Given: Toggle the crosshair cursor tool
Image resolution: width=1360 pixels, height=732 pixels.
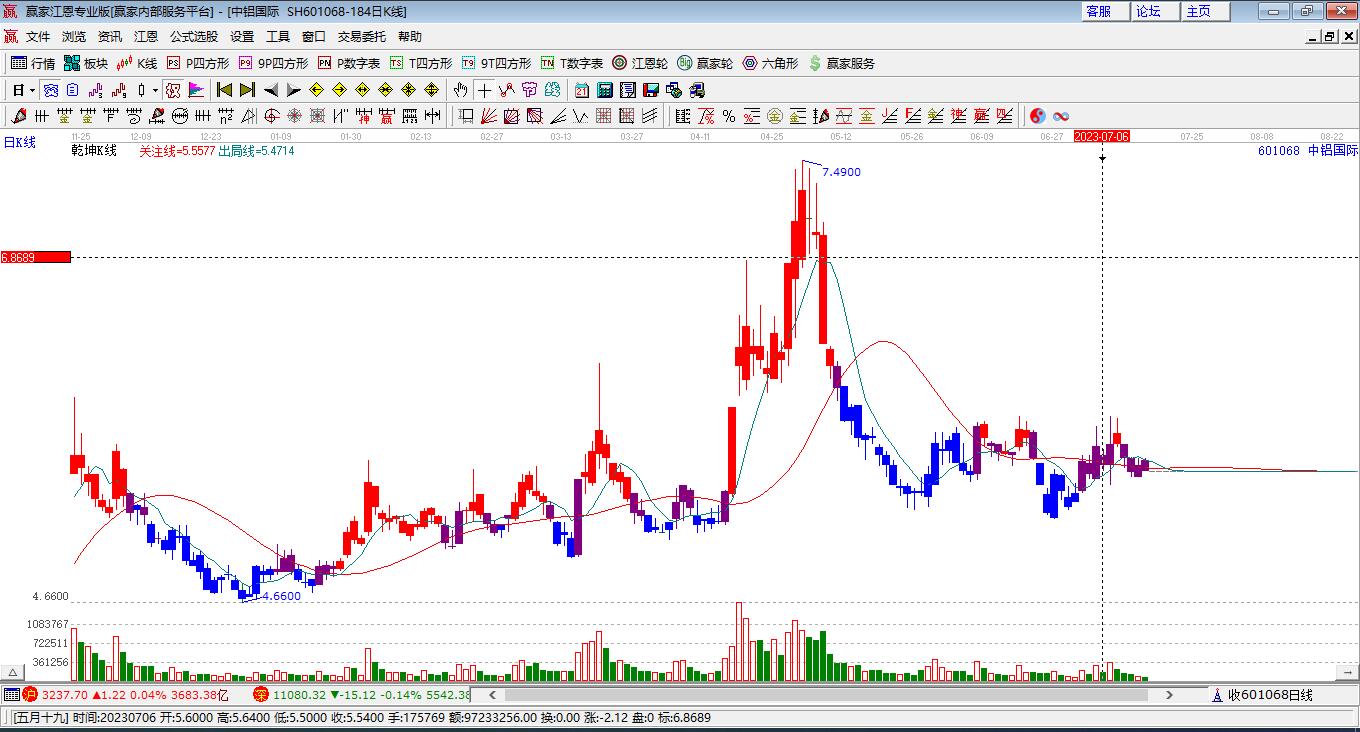Looking at the screenshot, I should click(484, 90).
